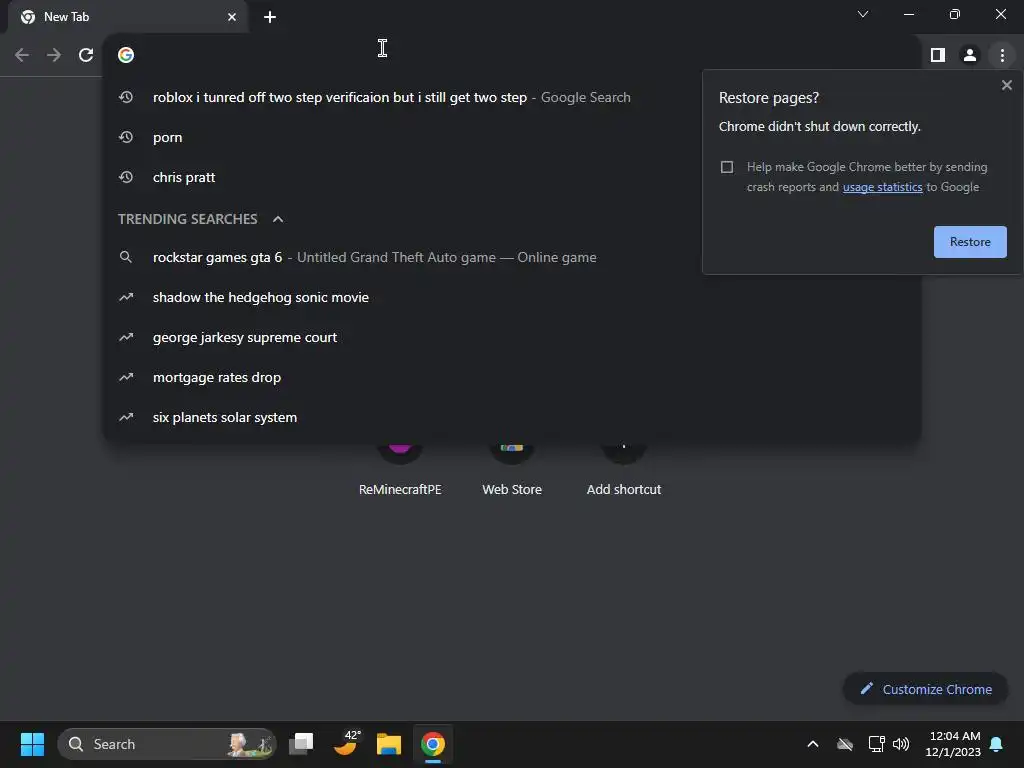Click trending icon beside mortgage rates drop

coord(126,377)
